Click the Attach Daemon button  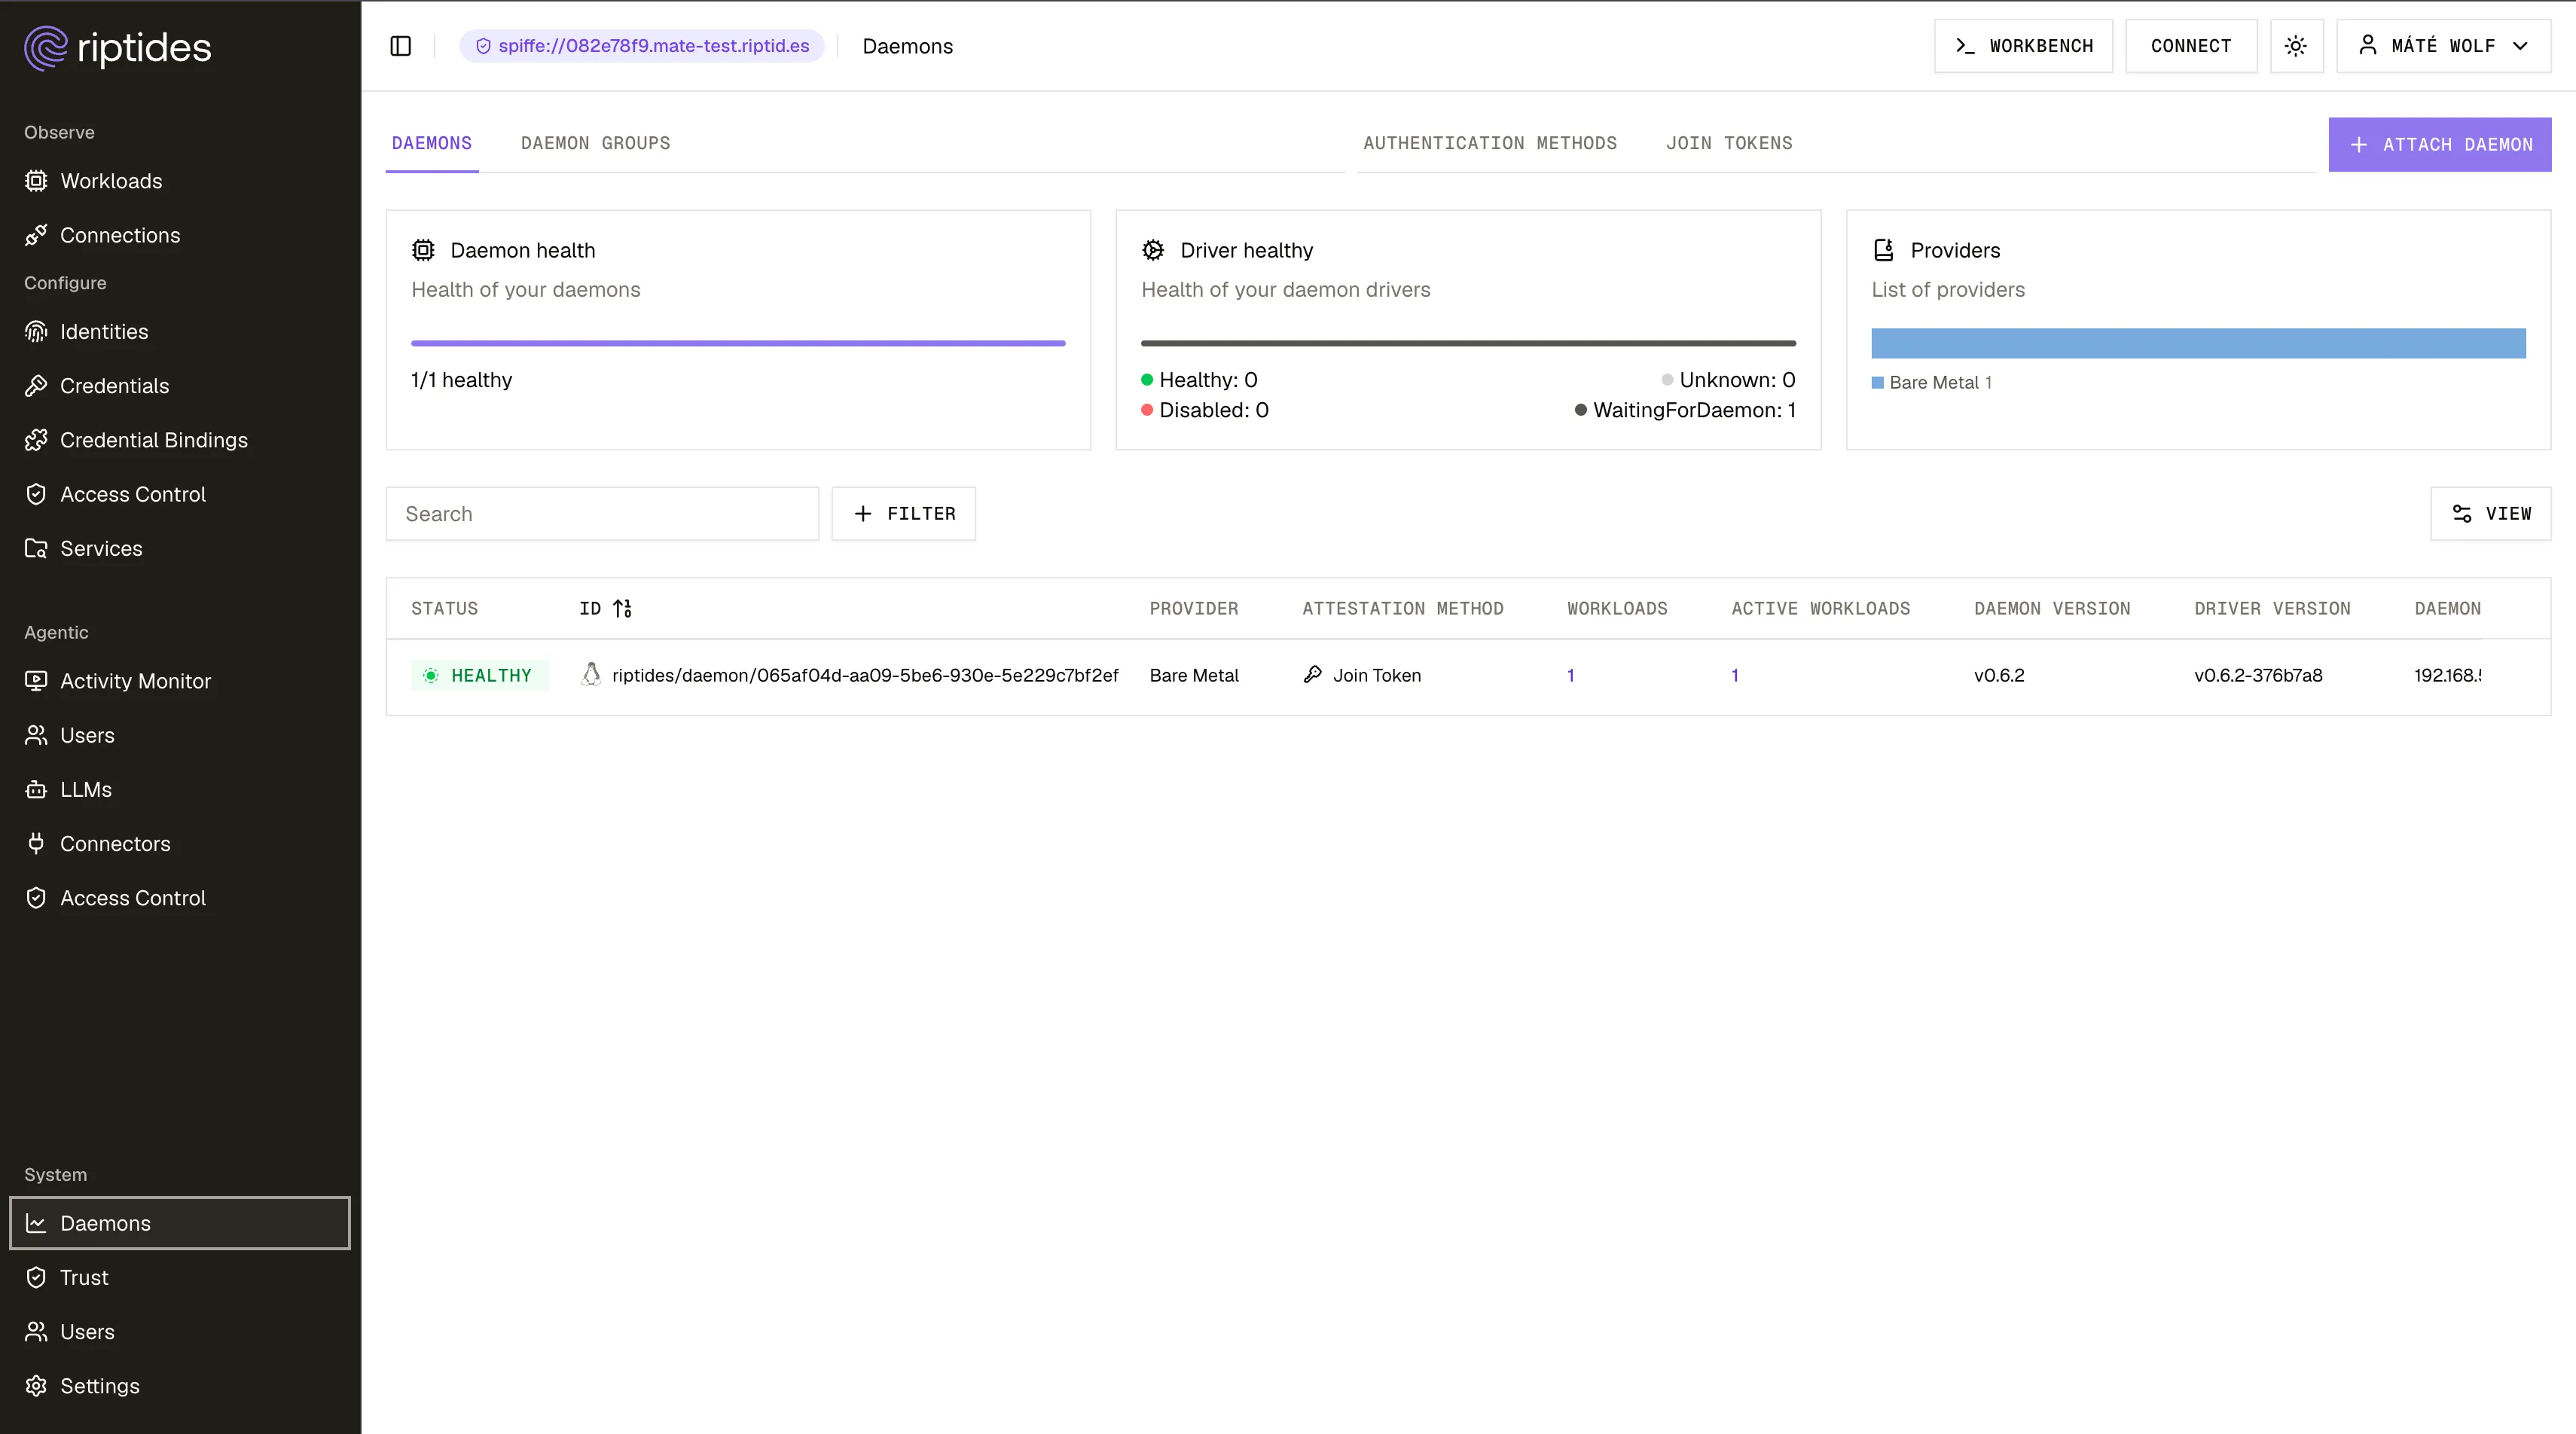pos(2440,144)
